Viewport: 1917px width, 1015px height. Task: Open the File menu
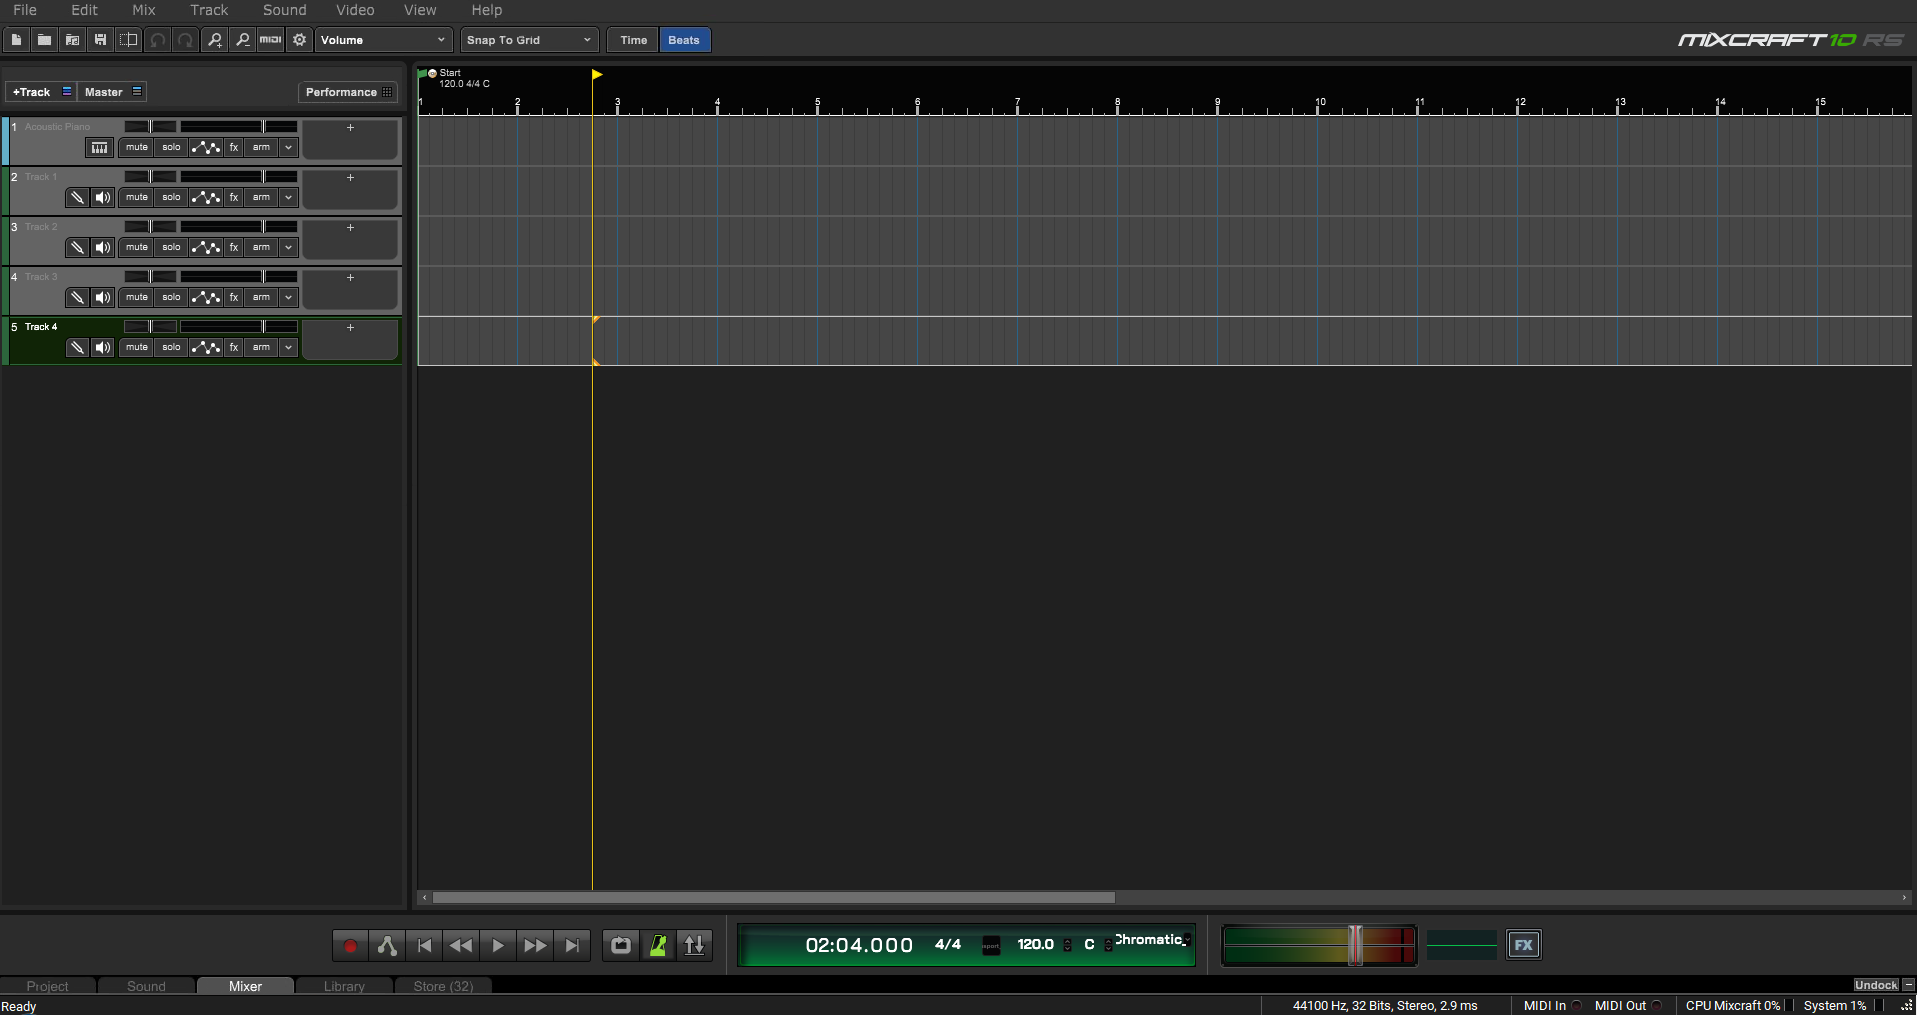(25, 10)
